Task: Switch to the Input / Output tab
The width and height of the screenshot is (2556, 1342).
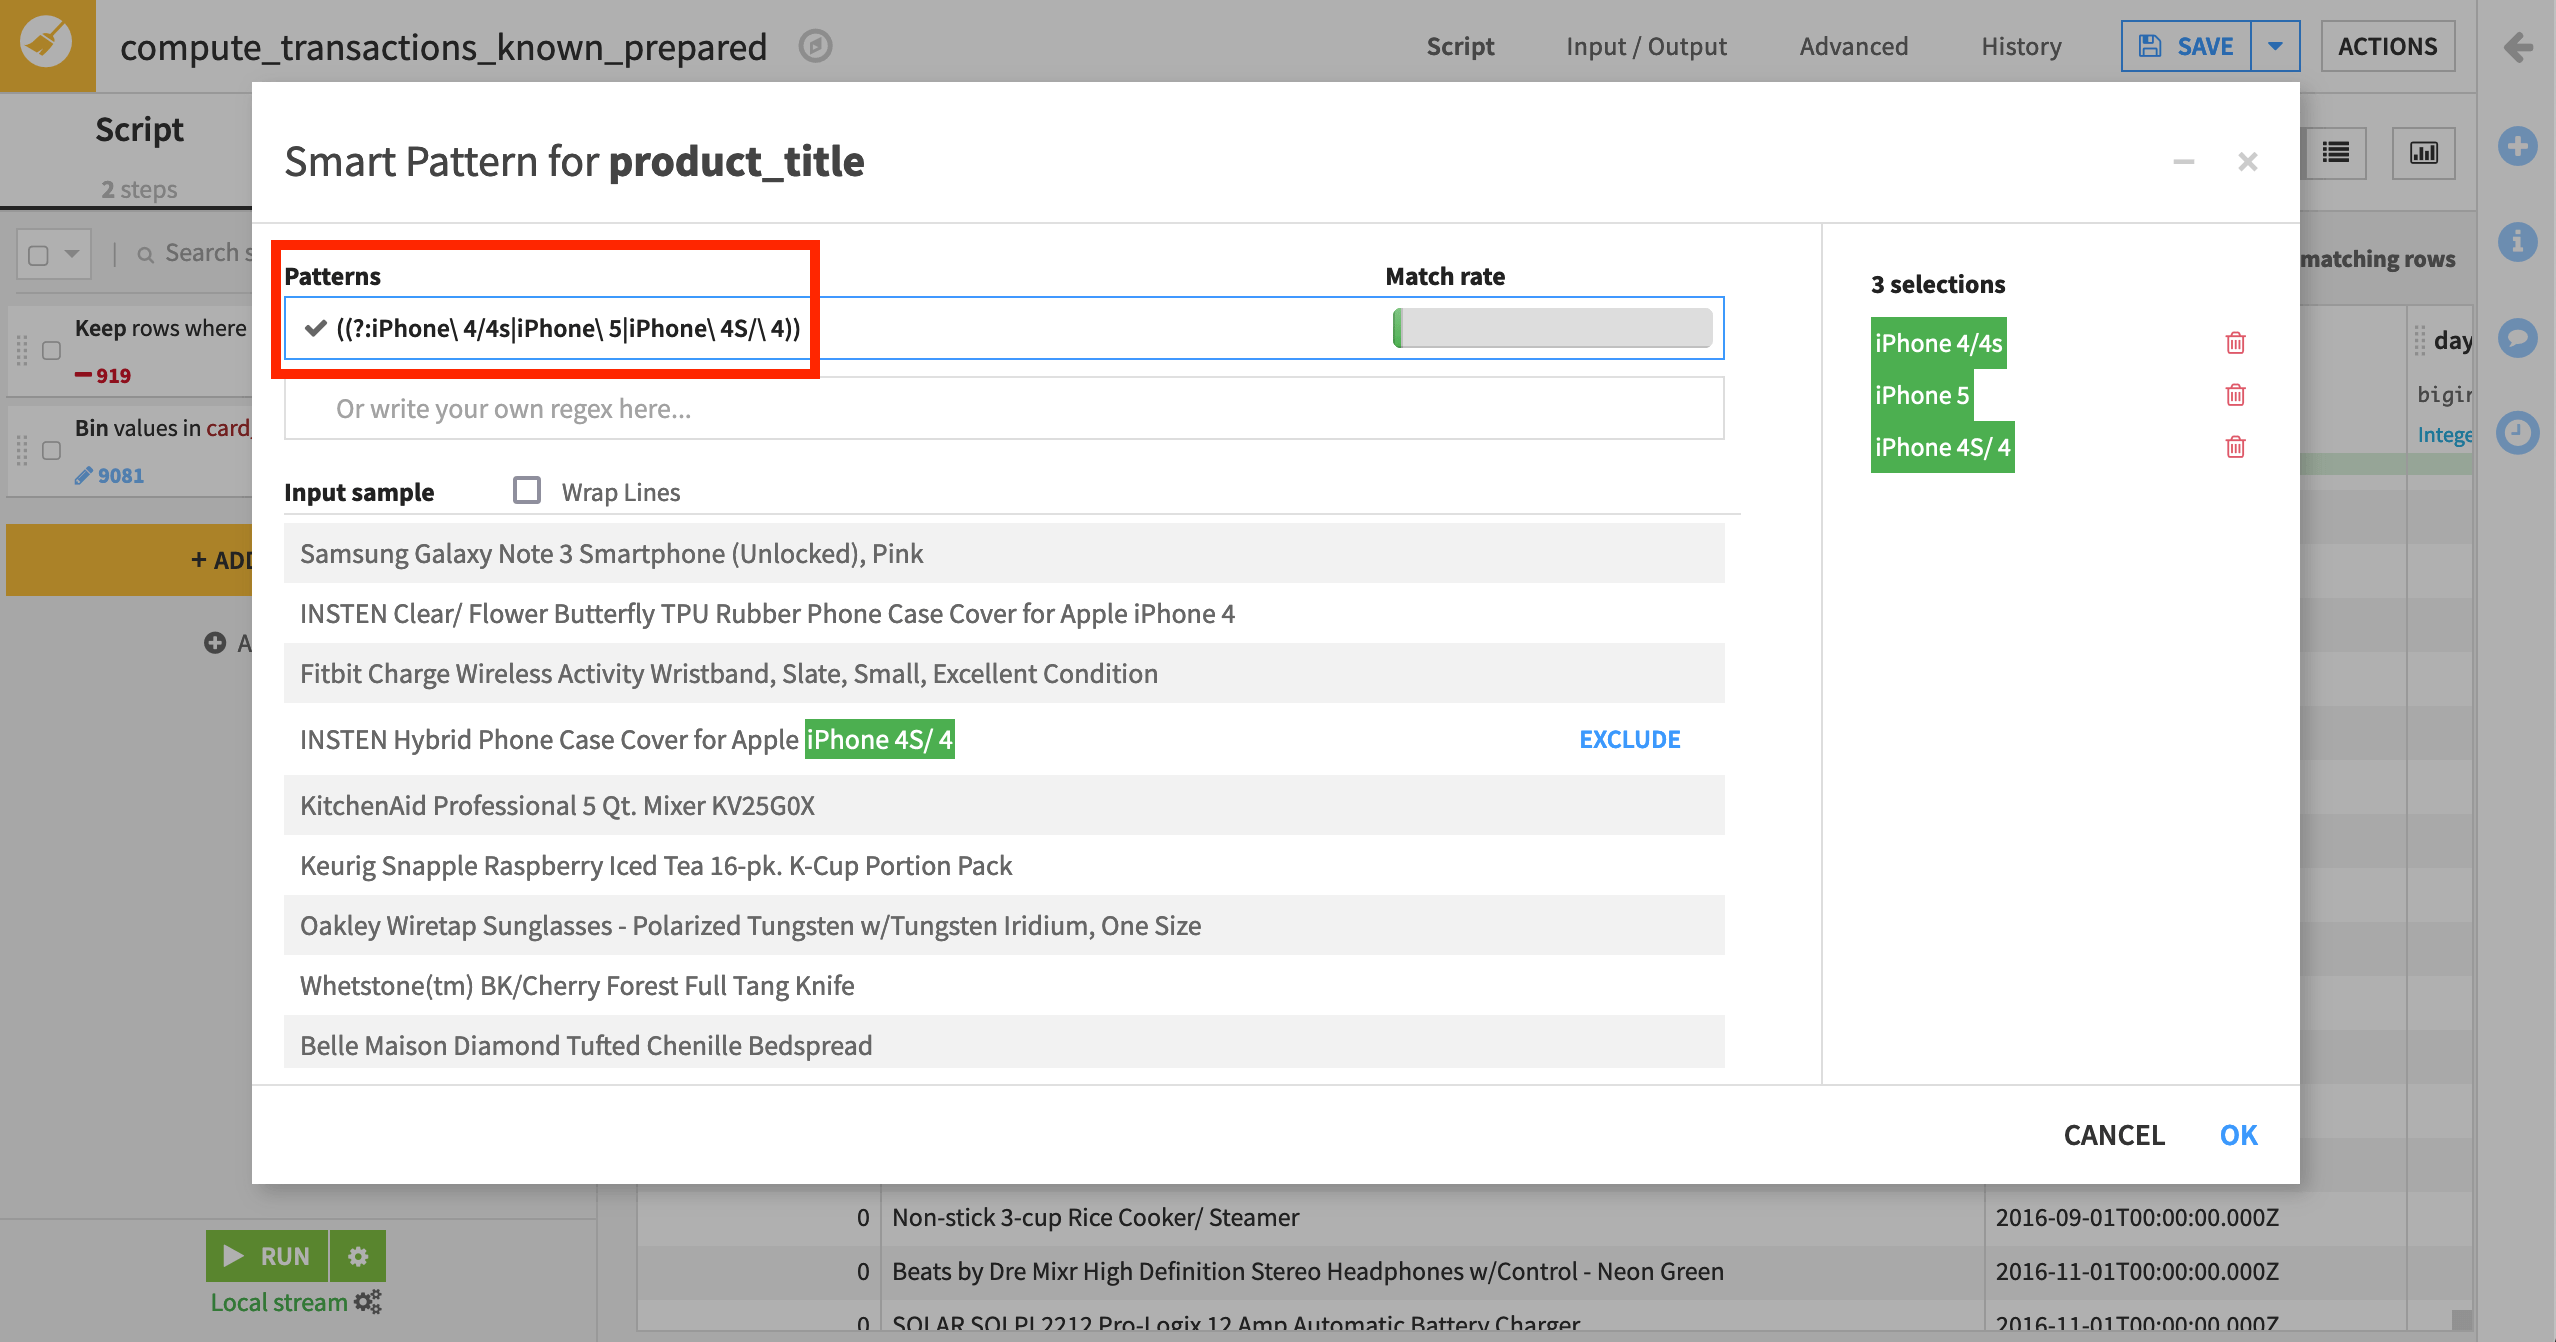Action: point(1646,46)
